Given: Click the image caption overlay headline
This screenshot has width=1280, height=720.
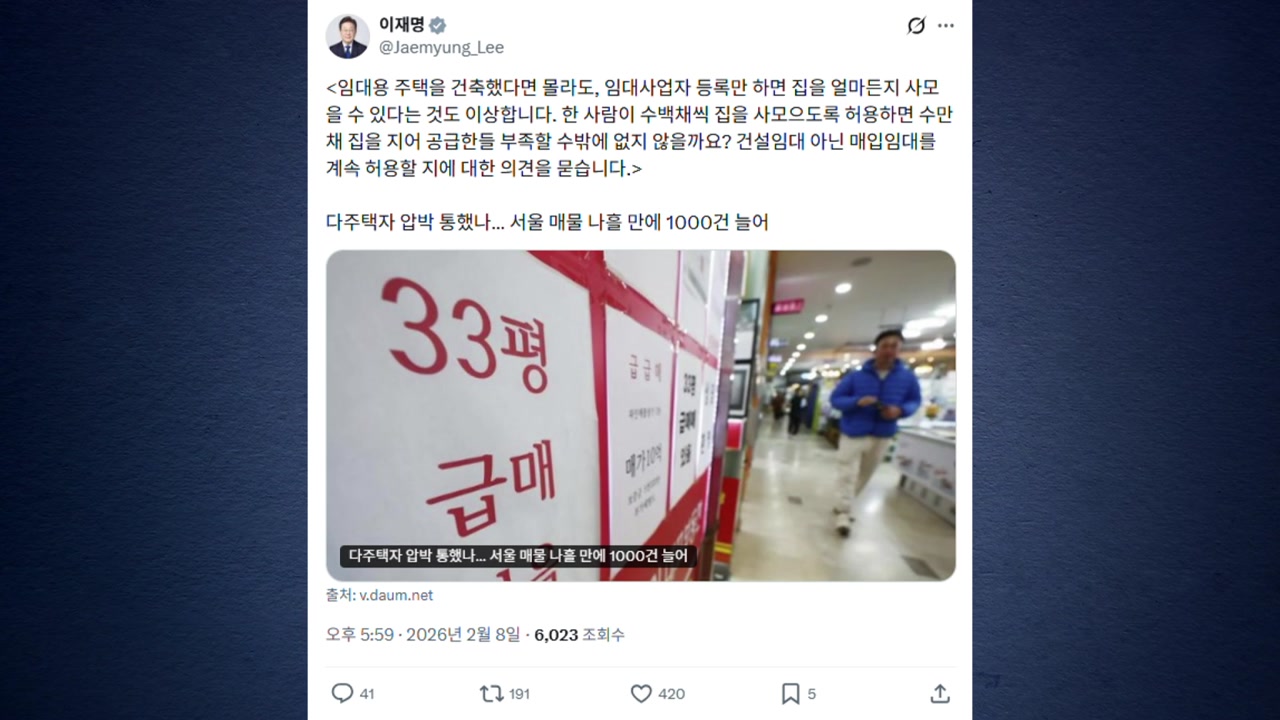Looking at the screenshot, I should (x=518, y=556).
